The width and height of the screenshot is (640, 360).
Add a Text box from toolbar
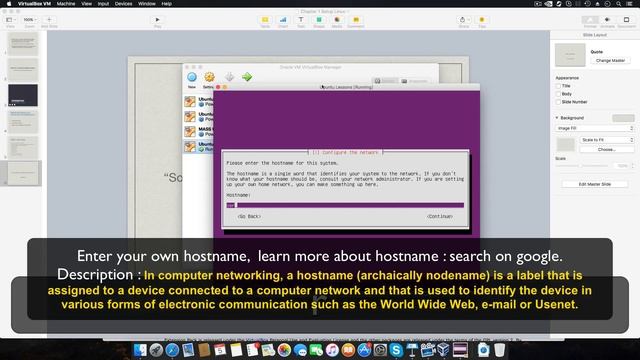click(x=301, y=20)
